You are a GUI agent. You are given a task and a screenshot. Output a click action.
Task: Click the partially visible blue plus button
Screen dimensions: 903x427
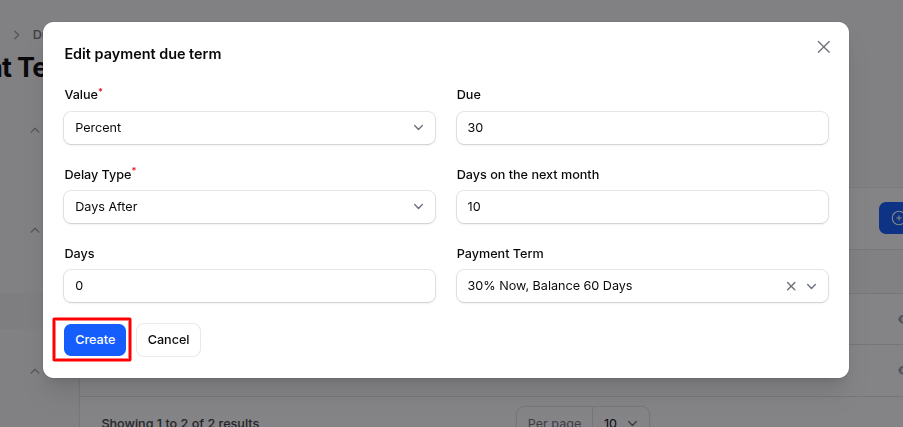[x=891, y=218]
